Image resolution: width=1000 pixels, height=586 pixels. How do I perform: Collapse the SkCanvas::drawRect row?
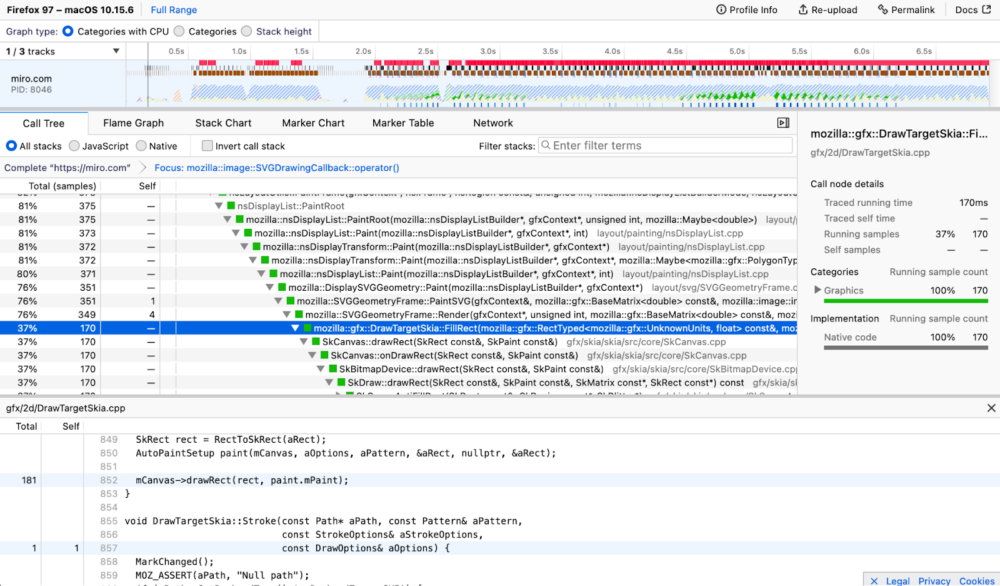coord(304,342)
